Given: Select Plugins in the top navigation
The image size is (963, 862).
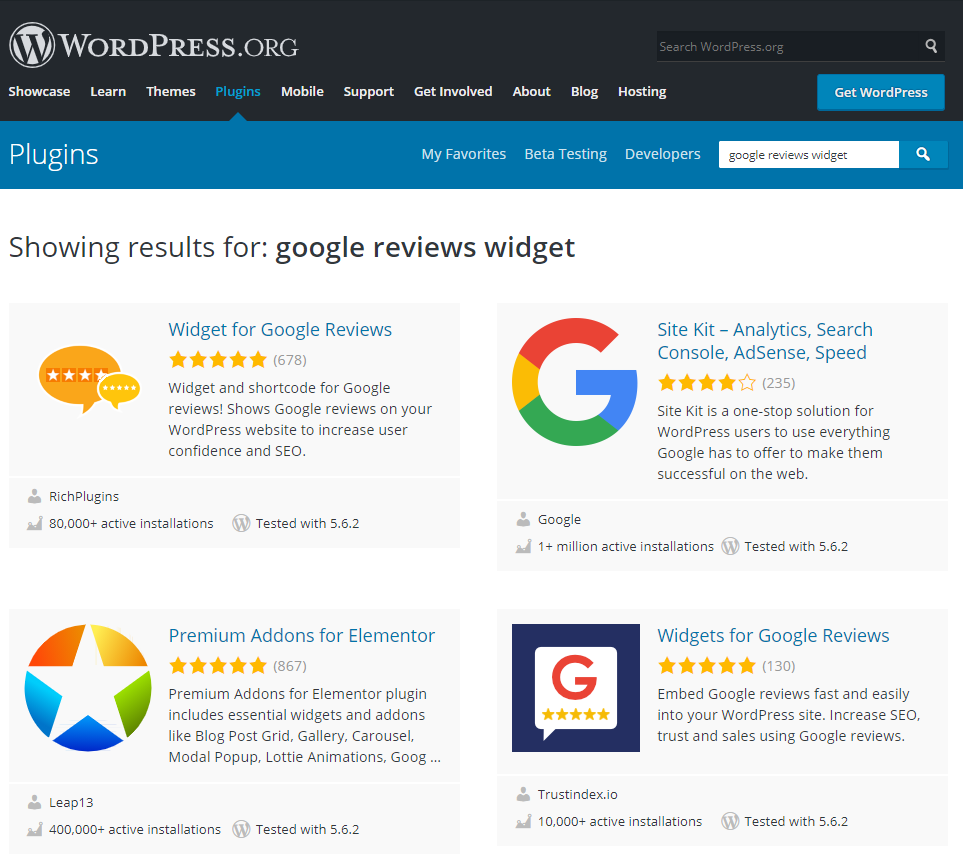Looking at the screenshot, I should point(238,91).
